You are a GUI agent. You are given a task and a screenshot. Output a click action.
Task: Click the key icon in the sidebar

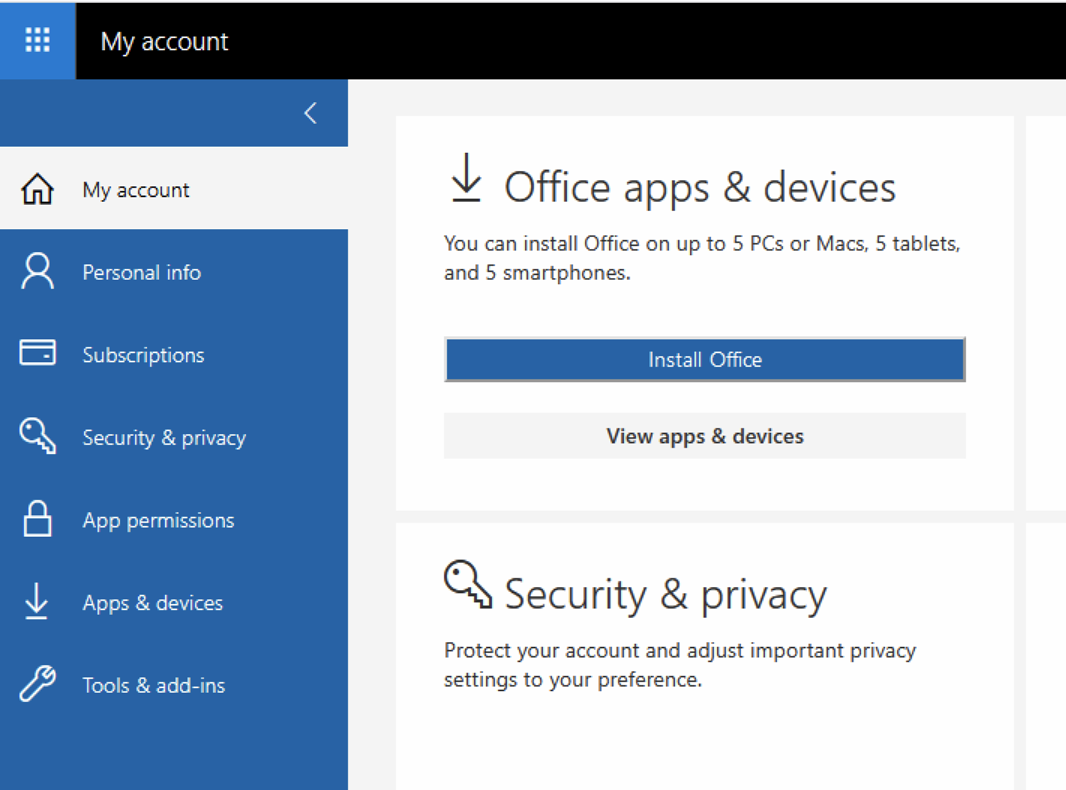pyautogui.click(x=37, y=436)
